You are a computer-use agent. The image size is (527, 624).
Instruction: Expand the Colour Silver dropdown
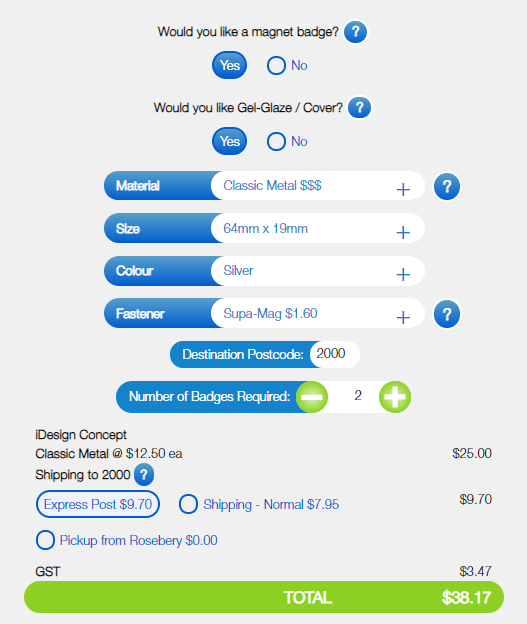[x=318, y=271]
